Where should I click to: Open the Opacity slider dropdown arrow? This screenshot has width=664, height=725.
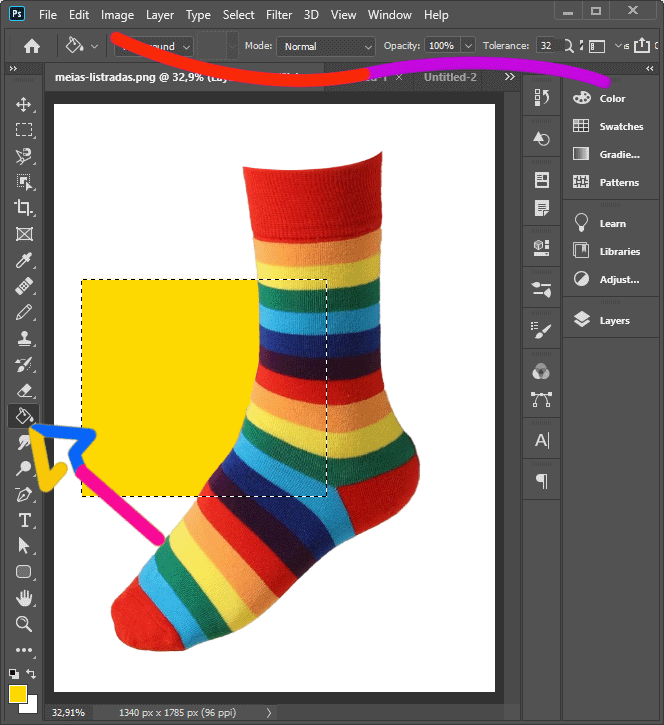point(468,46)
